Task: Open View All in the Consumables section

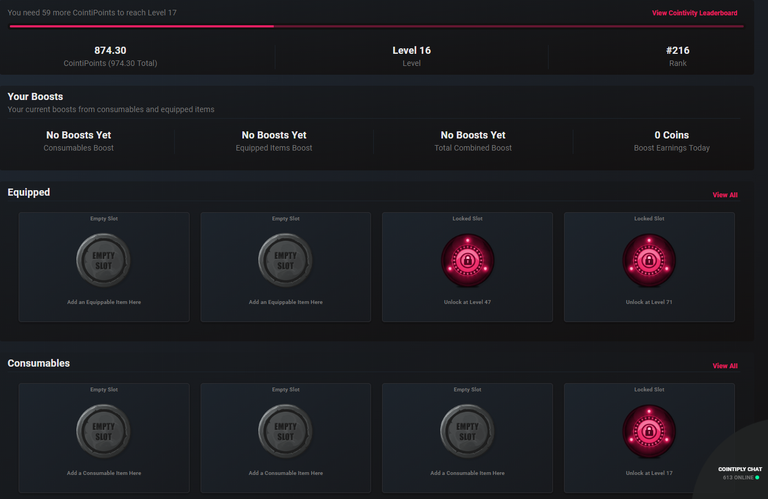Action: [x=725, y=366]
